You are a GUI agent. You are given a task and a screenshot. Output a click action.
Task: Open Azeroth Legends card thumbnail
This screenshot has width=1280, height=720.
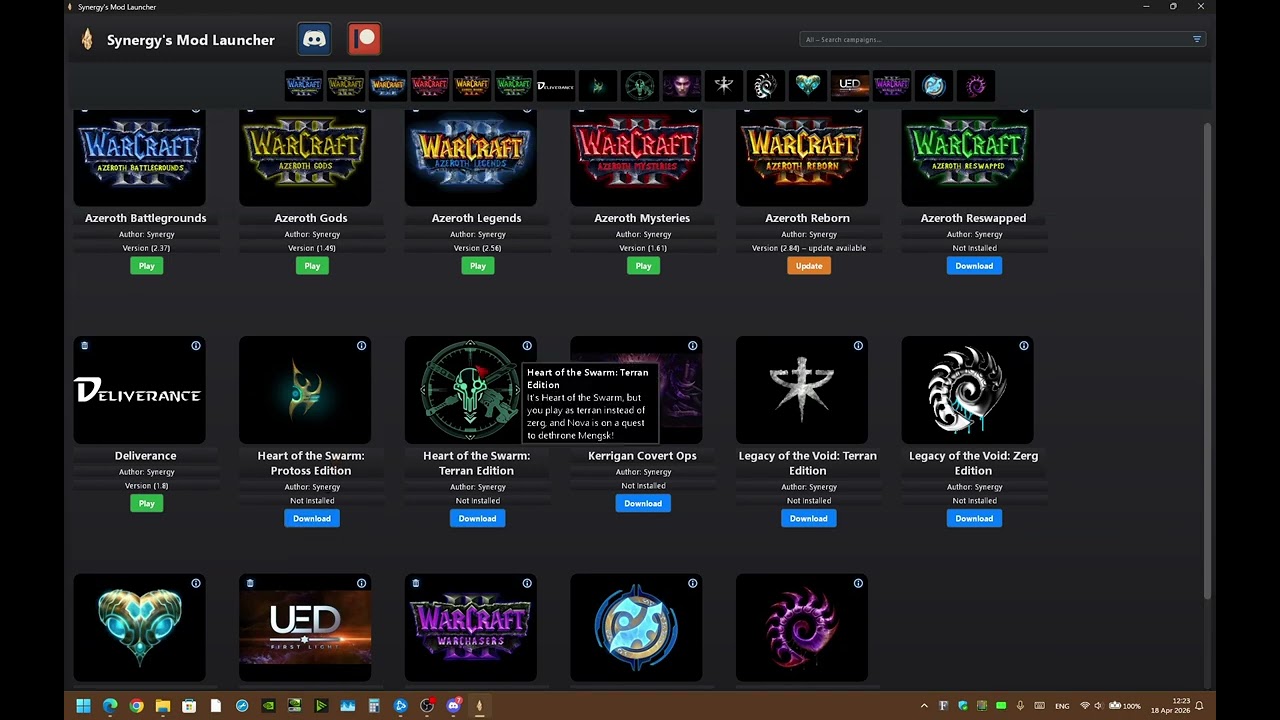tap(471, 157)
